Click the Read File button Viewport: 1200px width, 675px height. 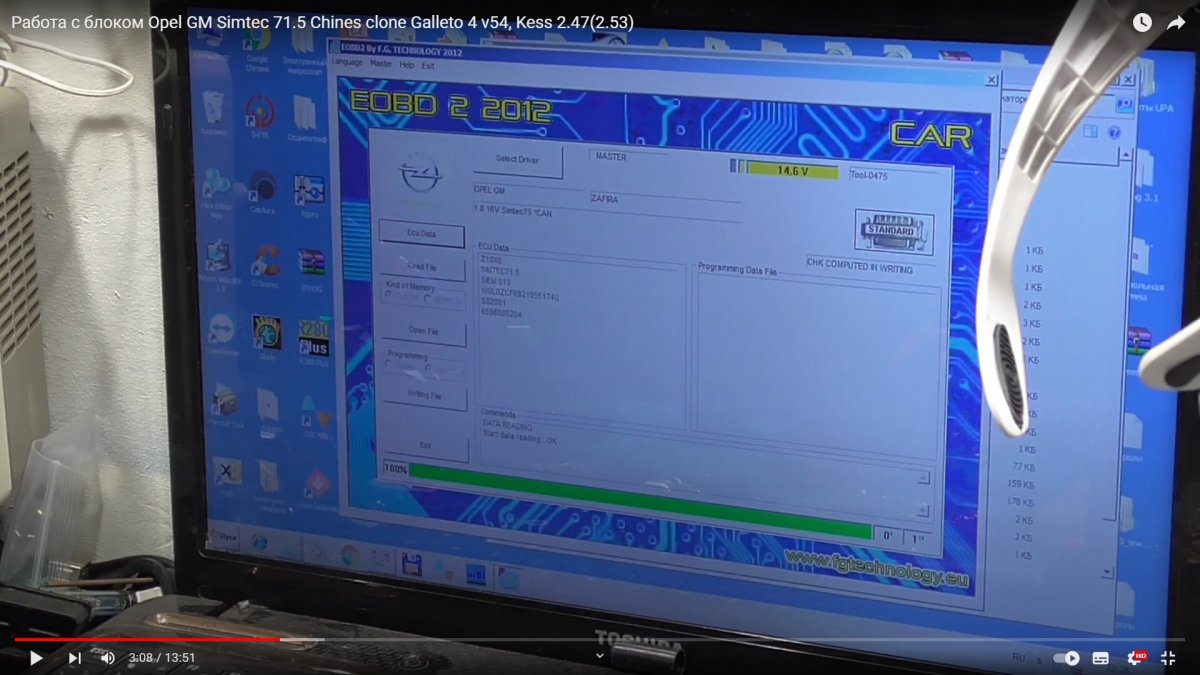coord(423,267)
